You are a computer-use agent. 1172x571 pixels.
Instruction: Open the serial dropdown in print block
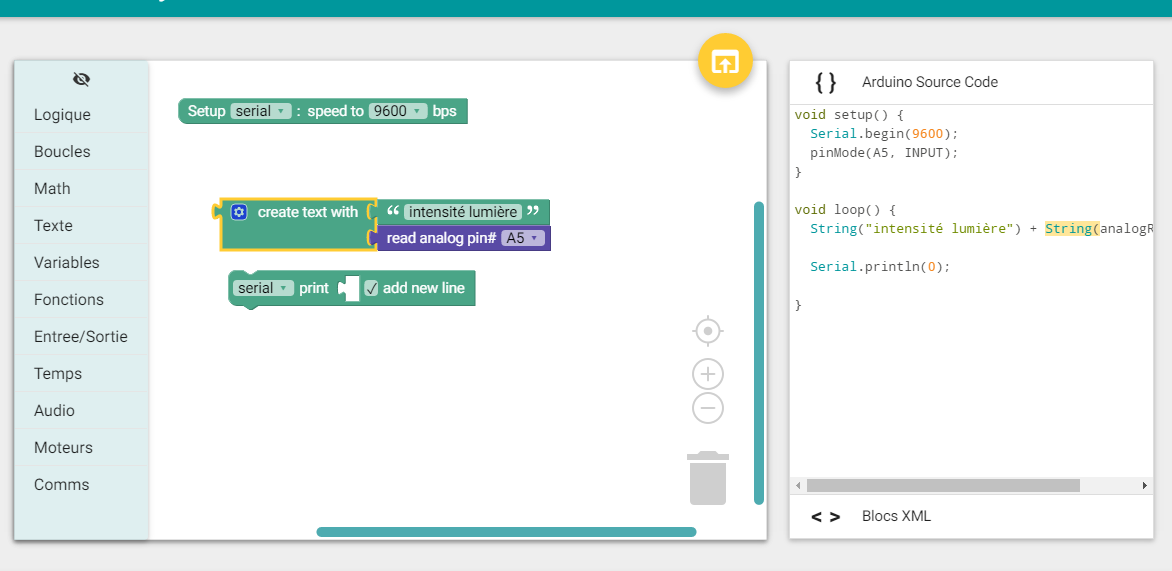point(263,288)
